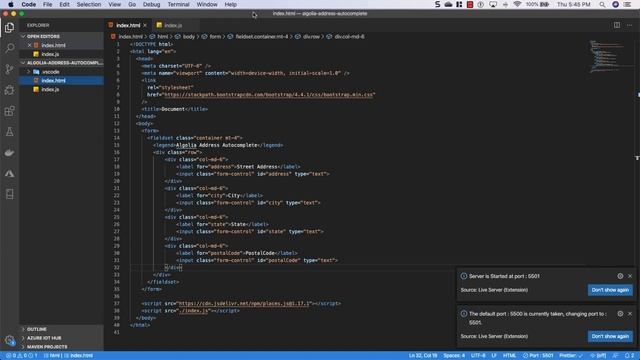Collapse the ALGOLIA-ADDRESS-AUTOCOMPLETE folder section
640x360 pixels.
[62, 63]
